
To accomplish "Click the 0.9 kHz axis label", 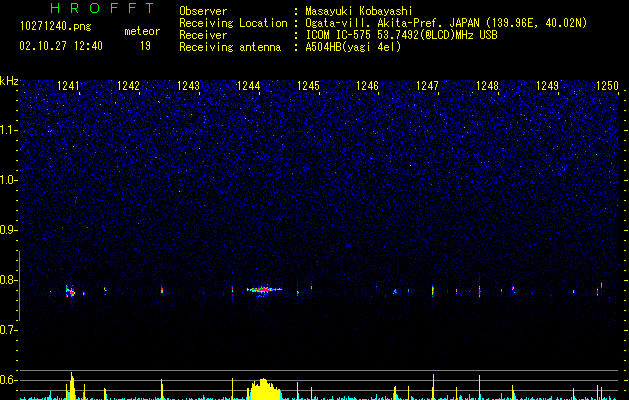I will tap(9, 230).
